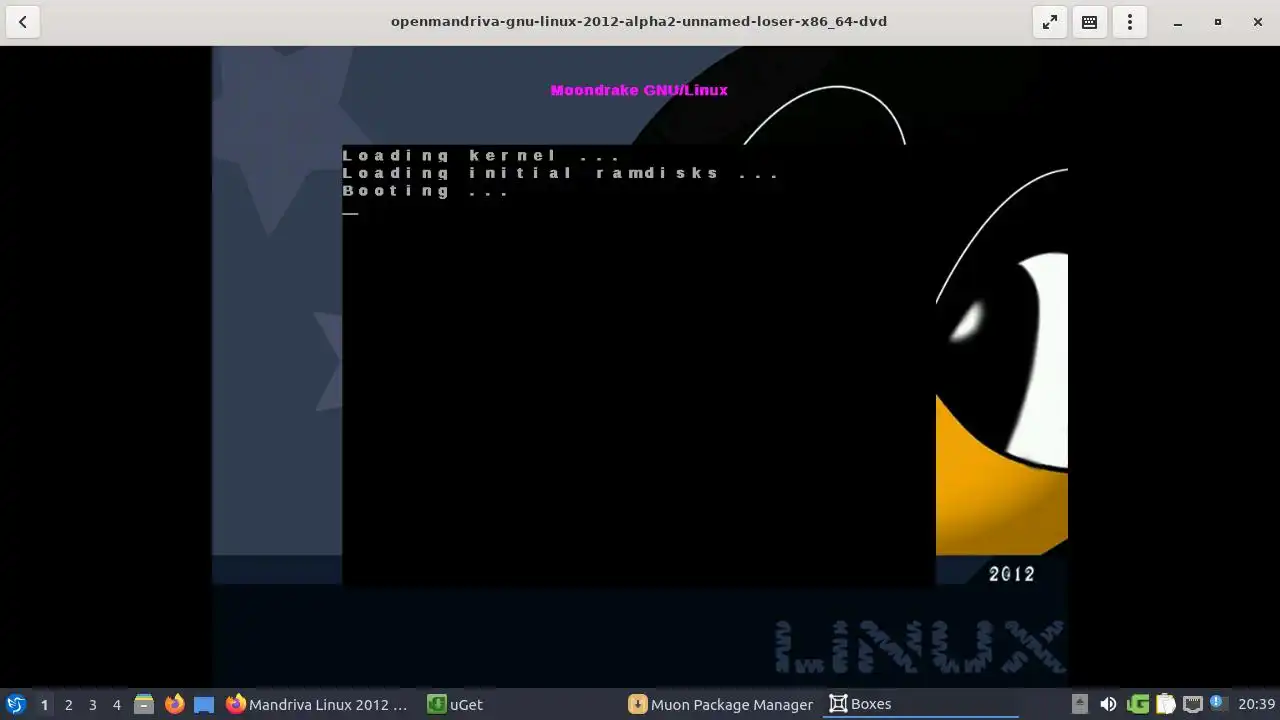Click the virtual machine display showing Booting

[640, 367]
